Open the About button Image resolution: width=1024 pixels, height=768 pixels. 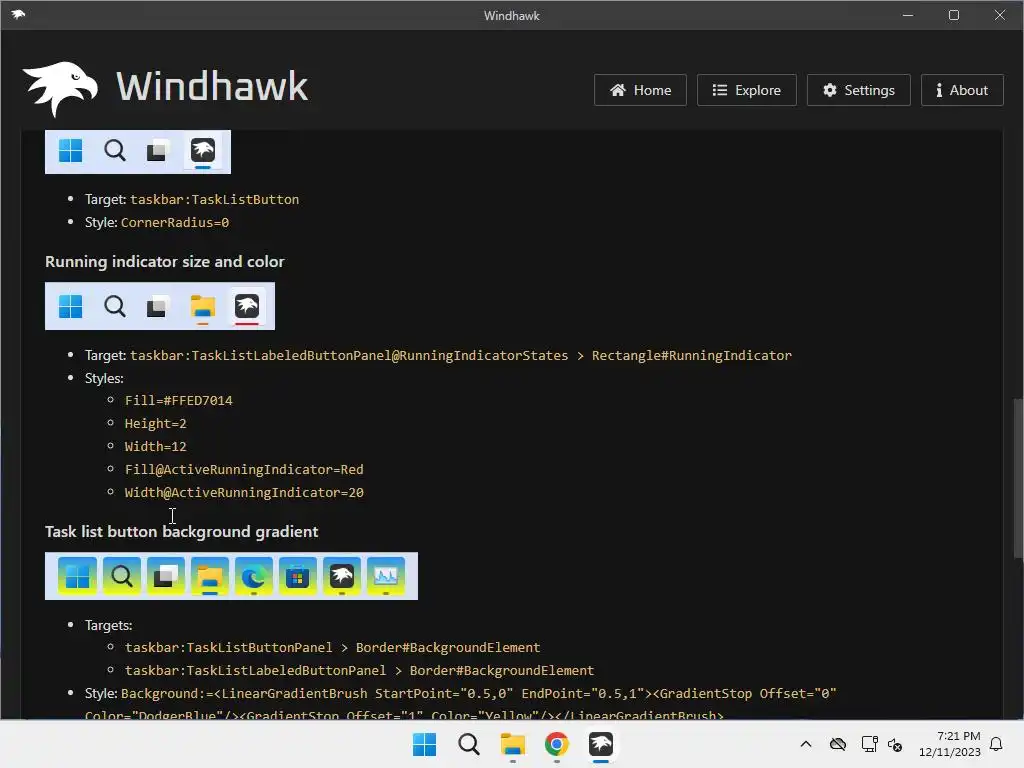tap(962, 90)
